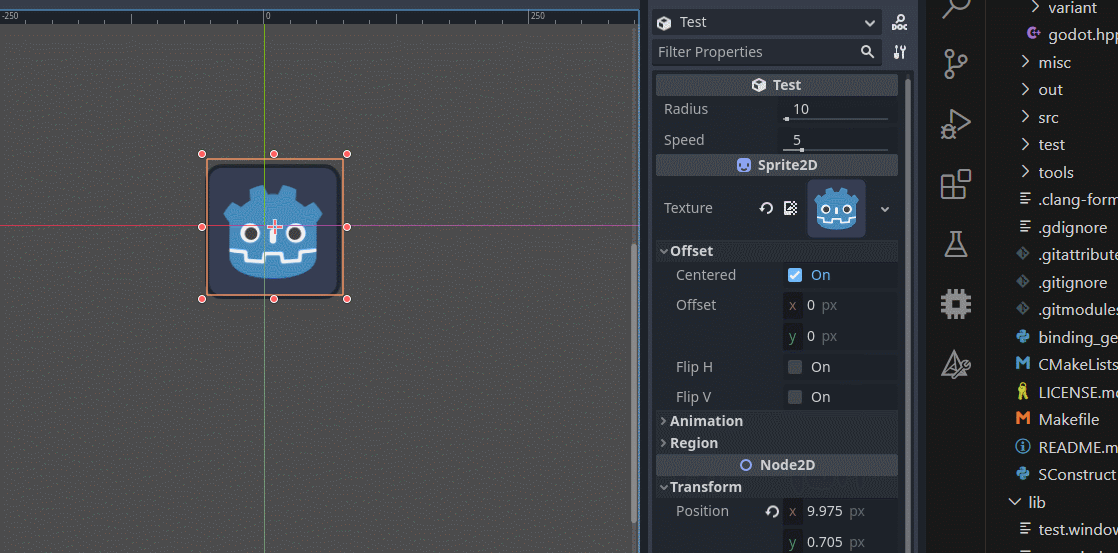Click the Node2D class header
Screen dimensions: 1118x553
click(x=776, y=465)
